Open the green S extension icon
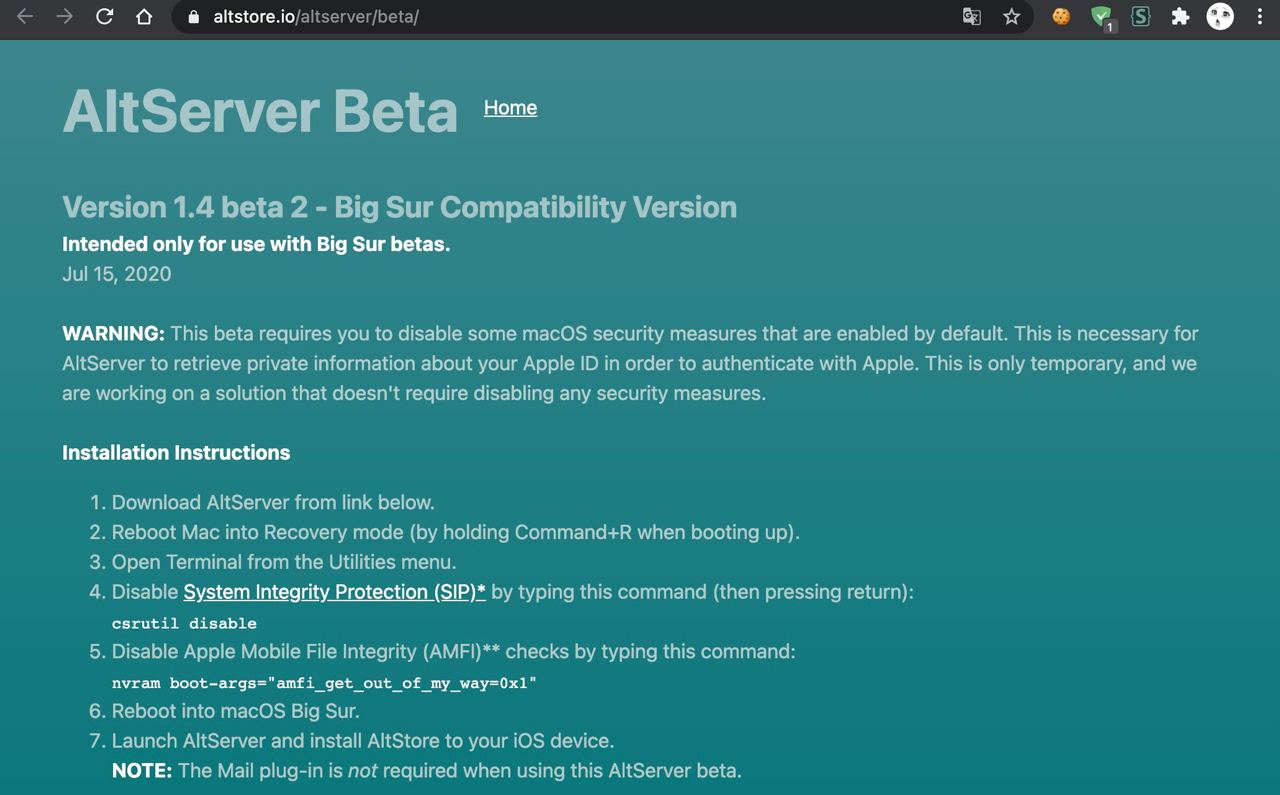Image resolution: width=1280 pixels, height=795 pixels. (1141, 17)
